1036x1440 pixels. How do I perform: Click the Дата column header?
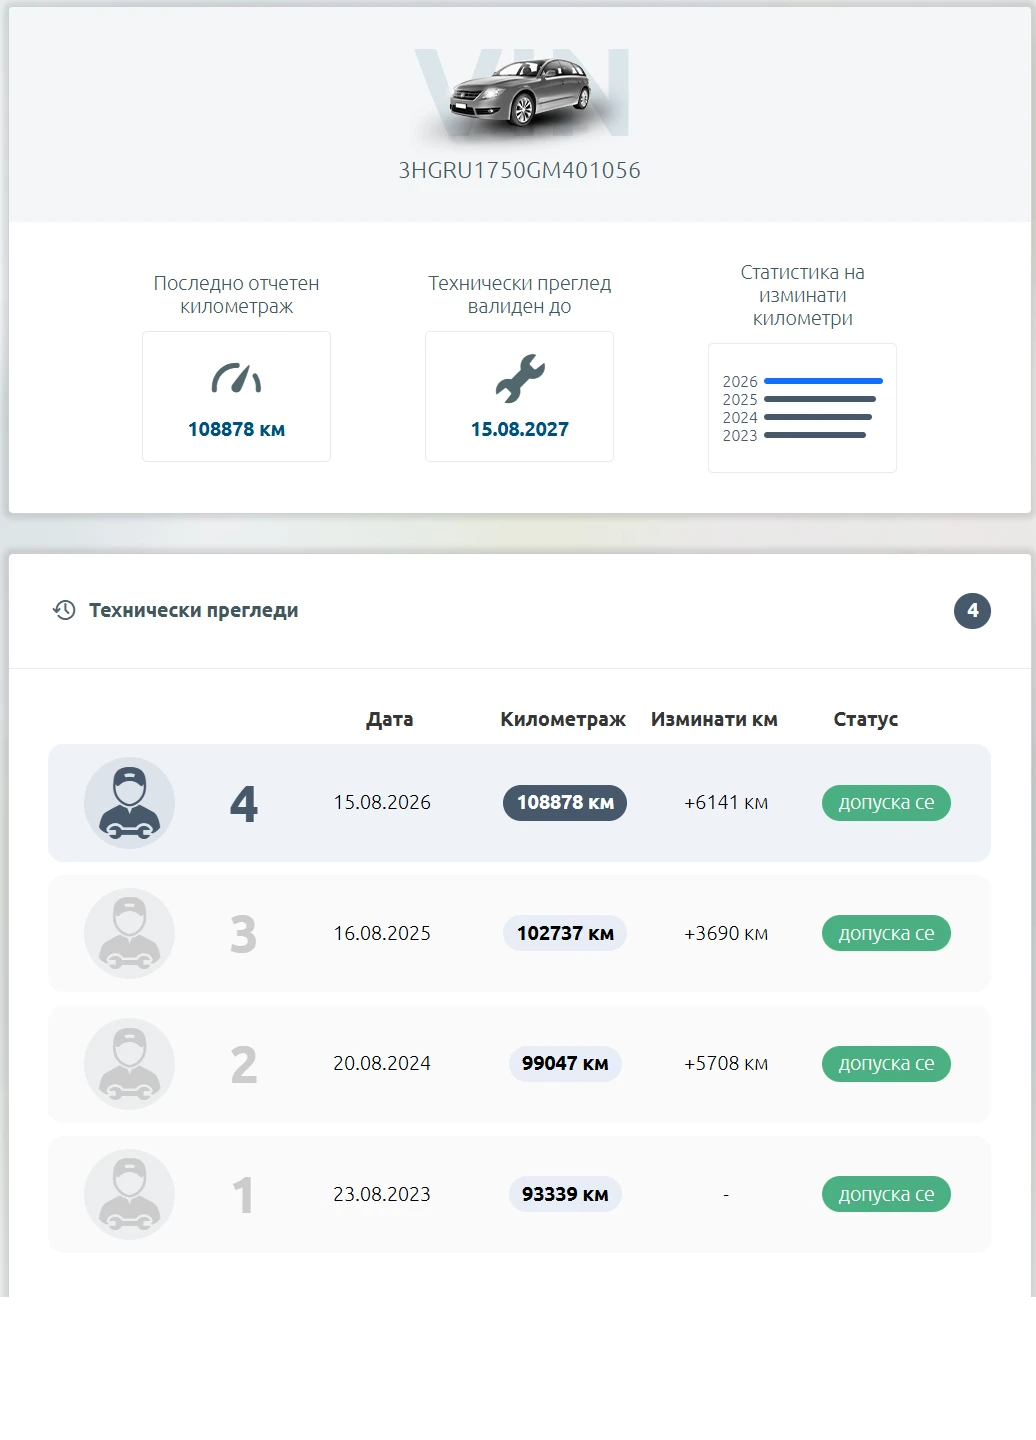click(390, 719)
